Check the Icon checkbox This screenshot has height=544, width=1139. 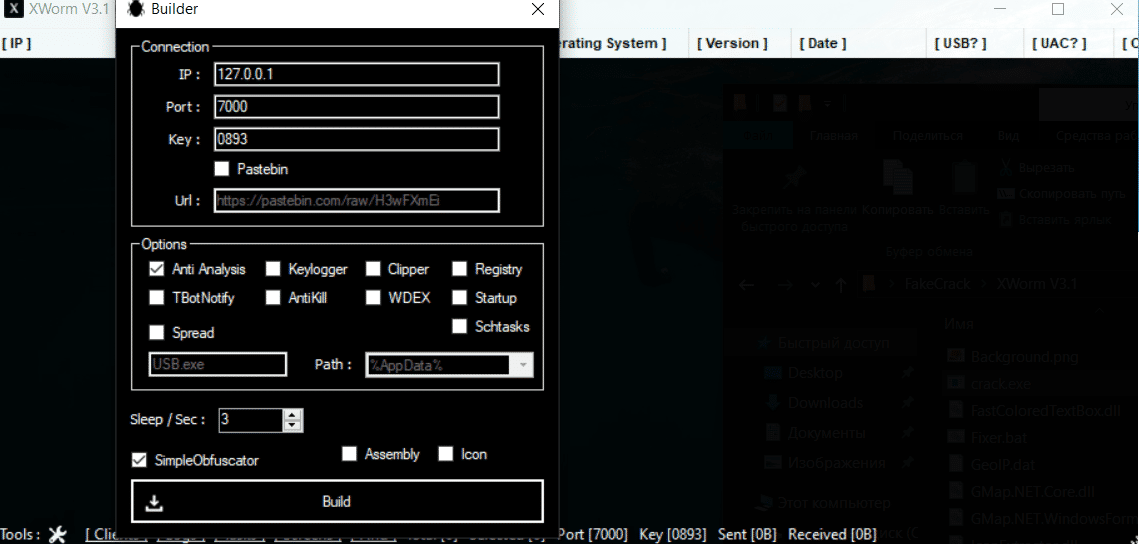(x=446, y=454)
